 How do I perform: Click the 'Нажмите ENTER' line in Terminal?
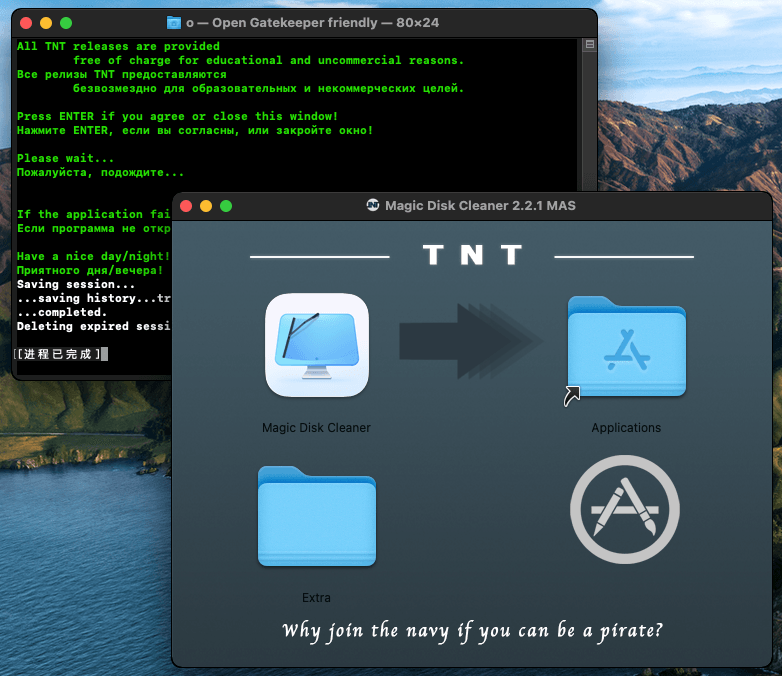tap(195, 130)
